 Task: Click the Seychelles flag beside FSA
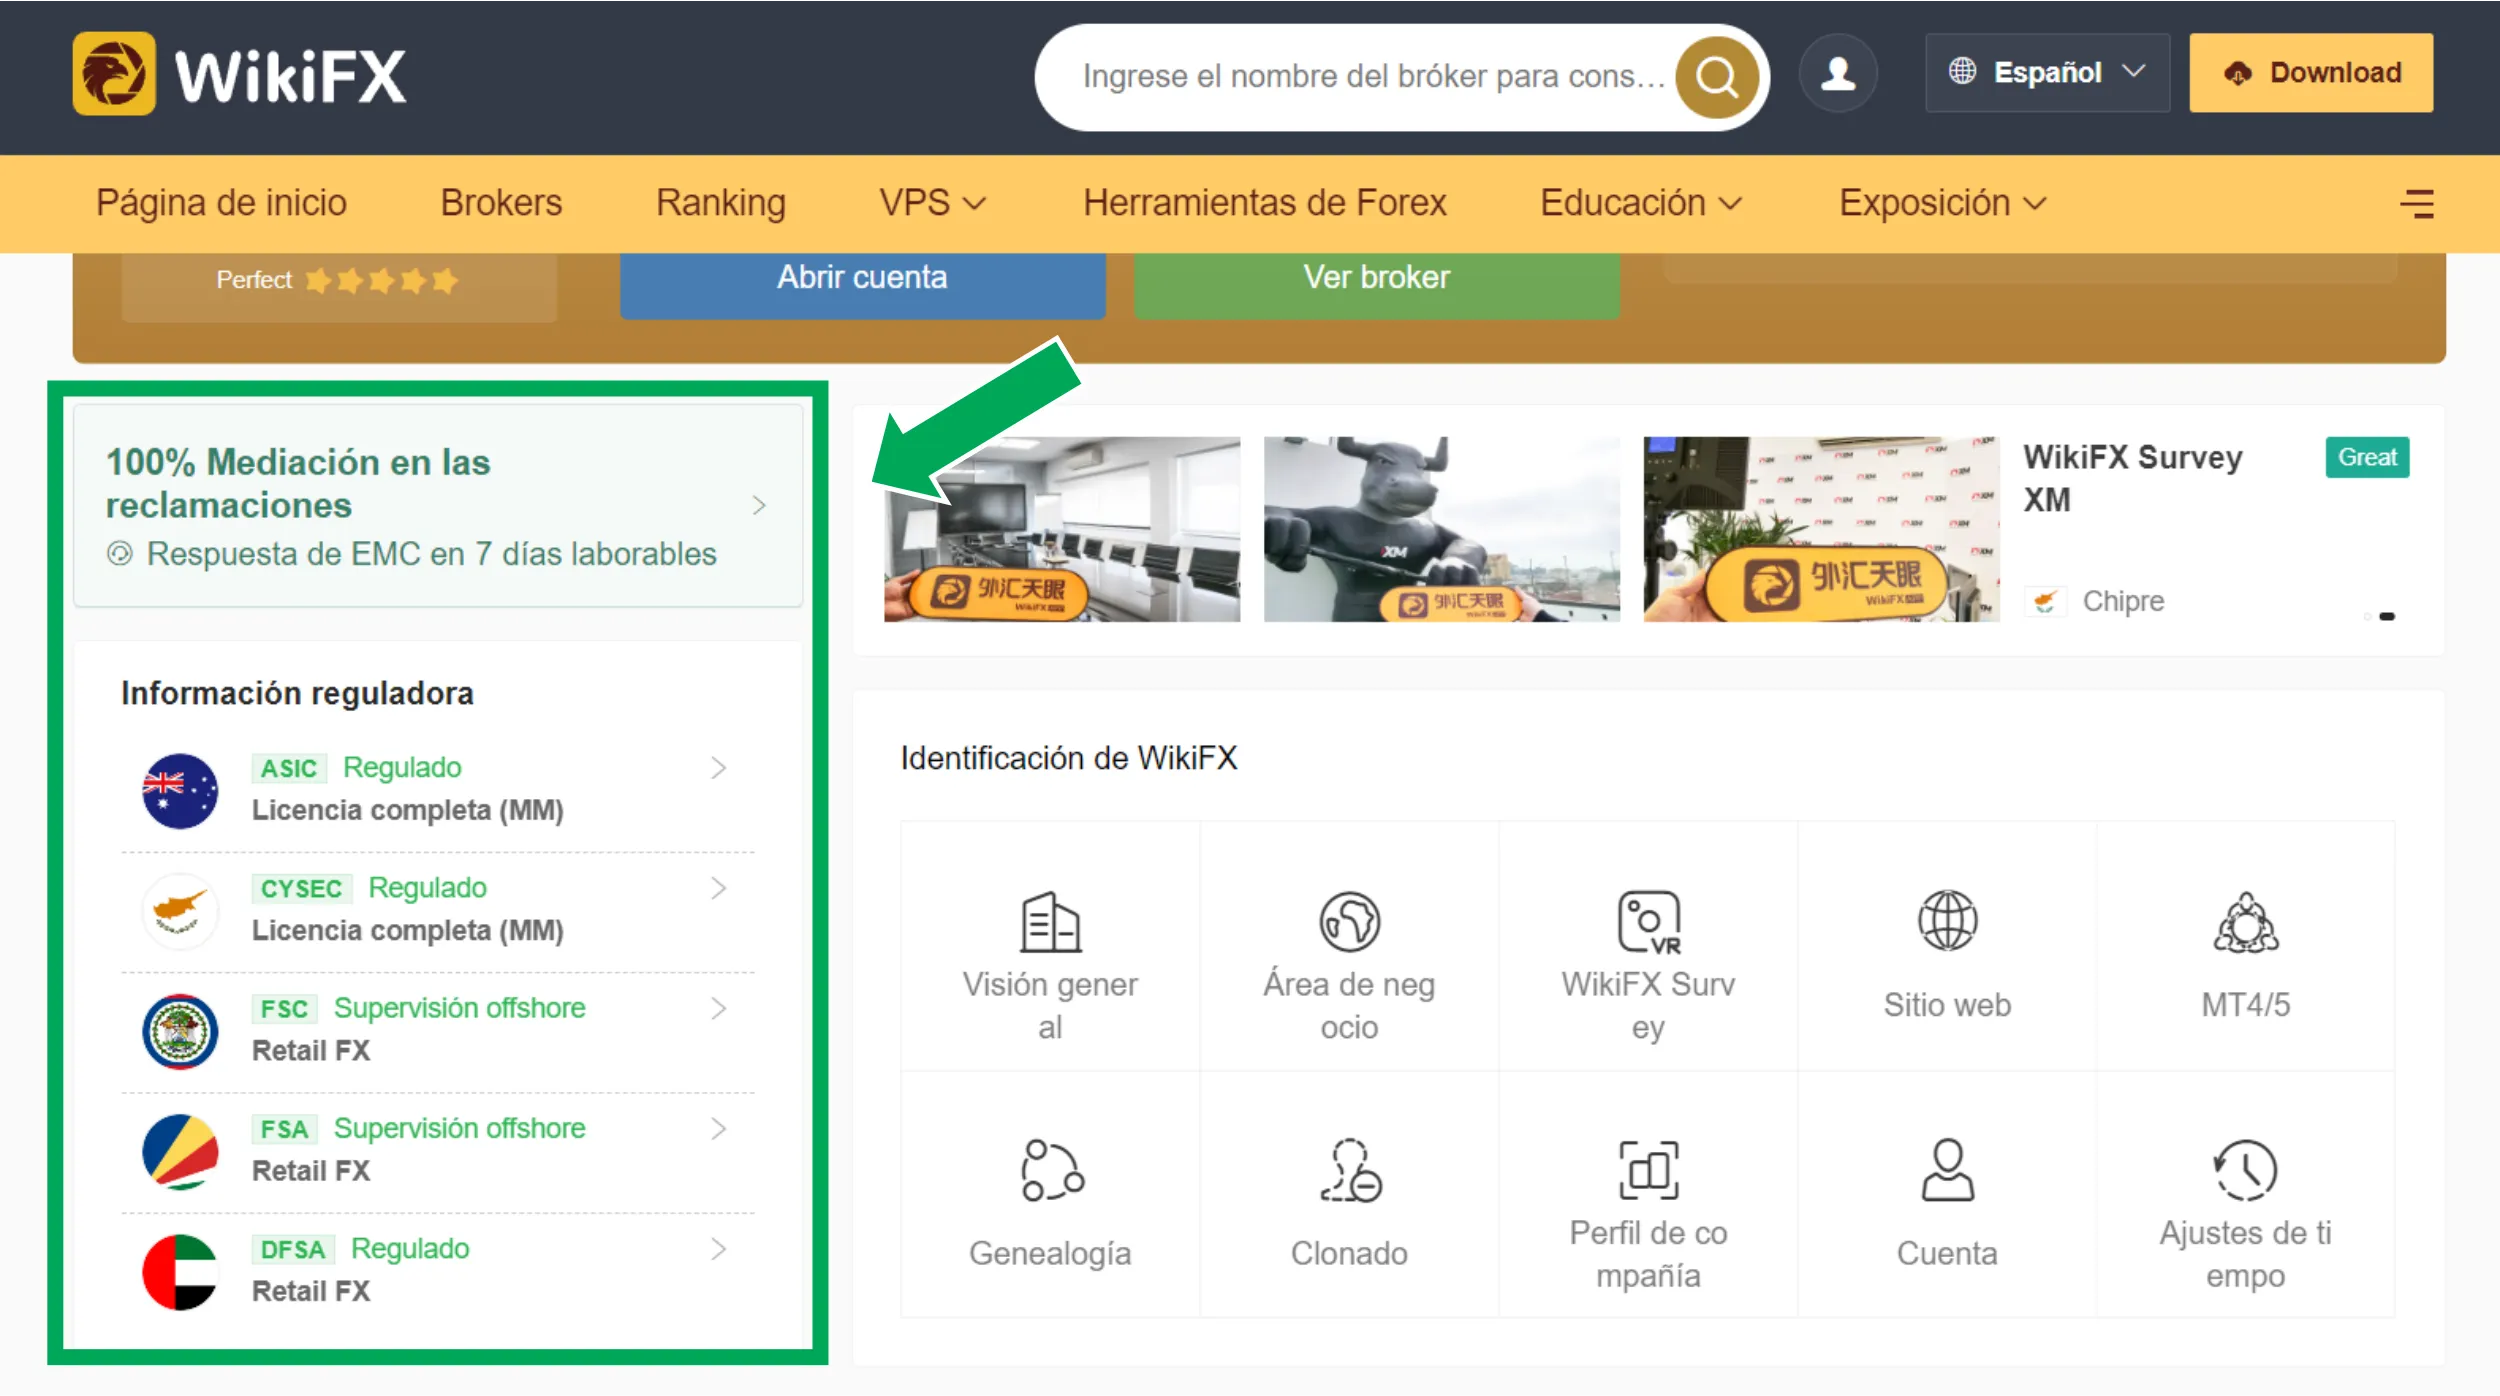pos(180,1151)
